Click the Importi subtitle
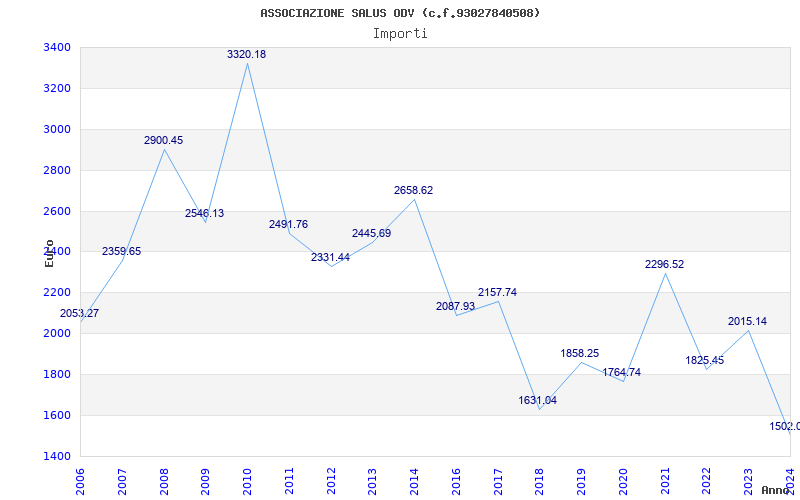 tap(400, 34)
